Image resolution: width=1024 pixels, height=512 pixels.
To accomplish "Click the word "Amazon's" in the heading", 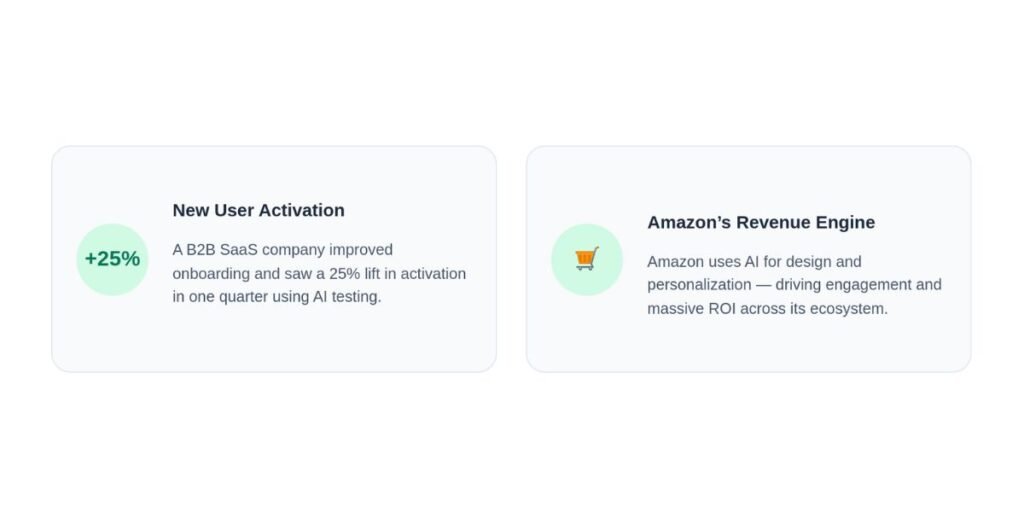I will tap(689, 222).
